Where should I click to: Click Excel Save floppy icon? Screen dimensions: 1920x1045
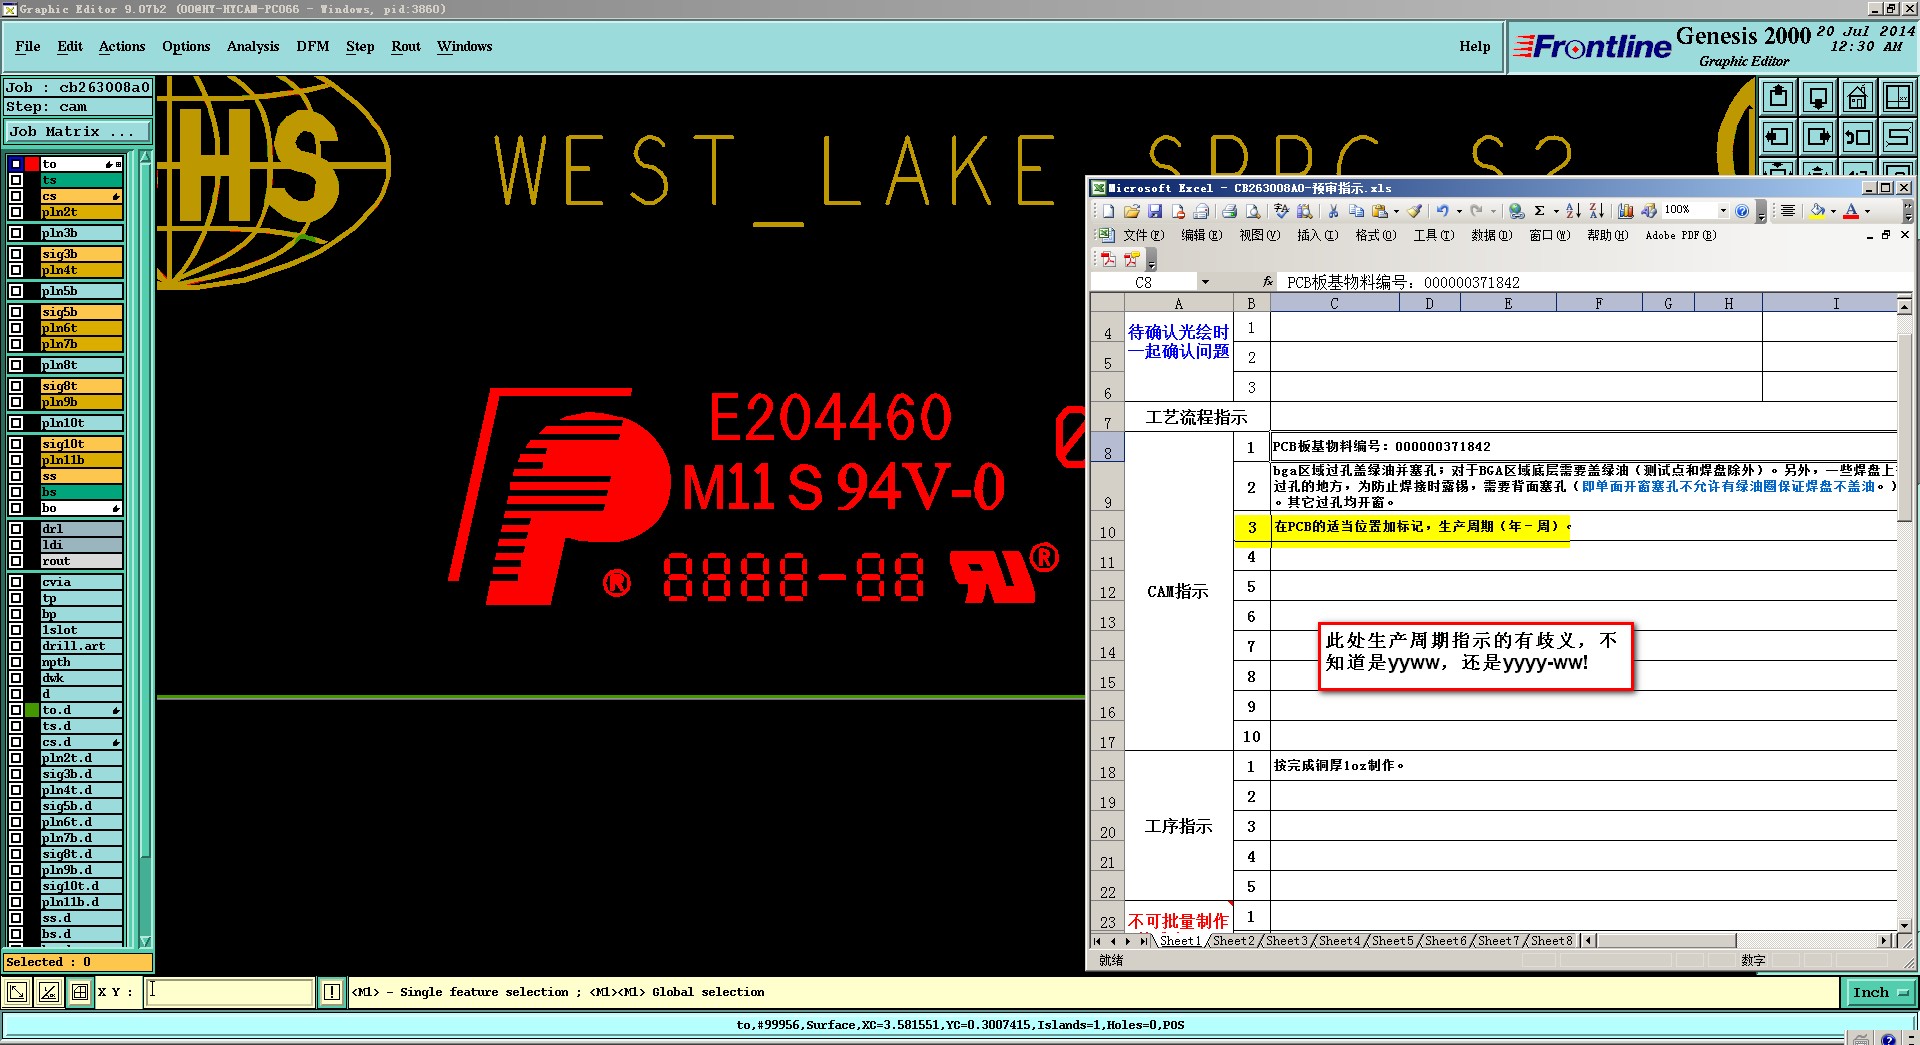(x=1154, y=211)
